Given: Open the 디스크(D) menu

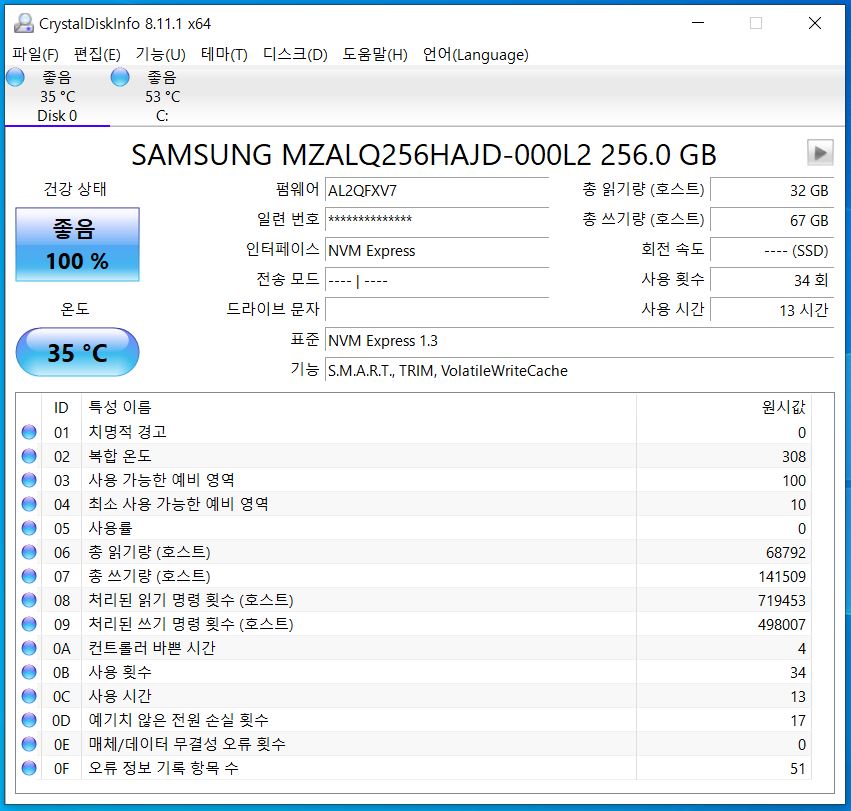Looking at the screenshot, I should pyautogui.click(x=295, y=54).
